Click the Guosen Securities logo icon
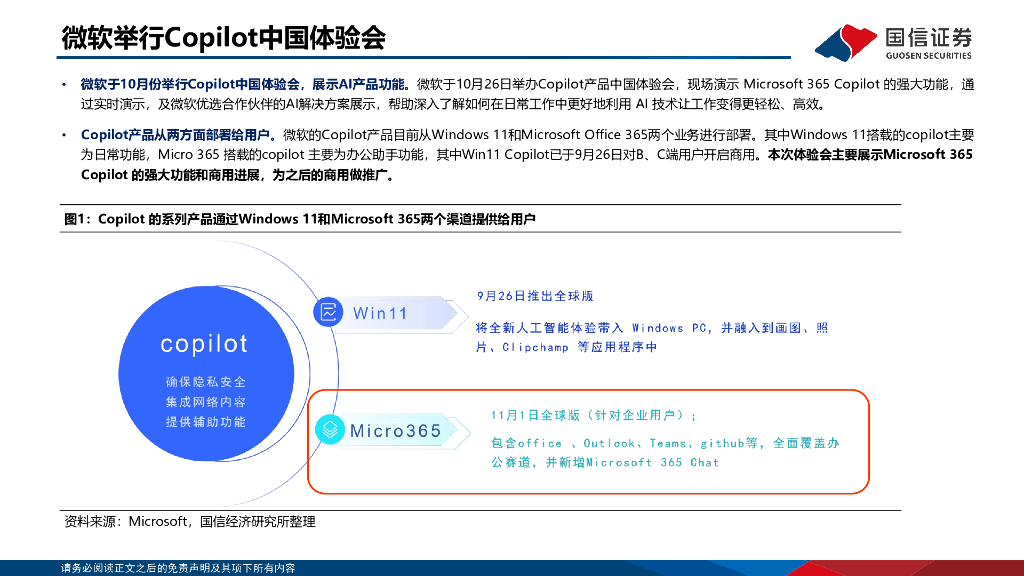 tap(846, 42)
